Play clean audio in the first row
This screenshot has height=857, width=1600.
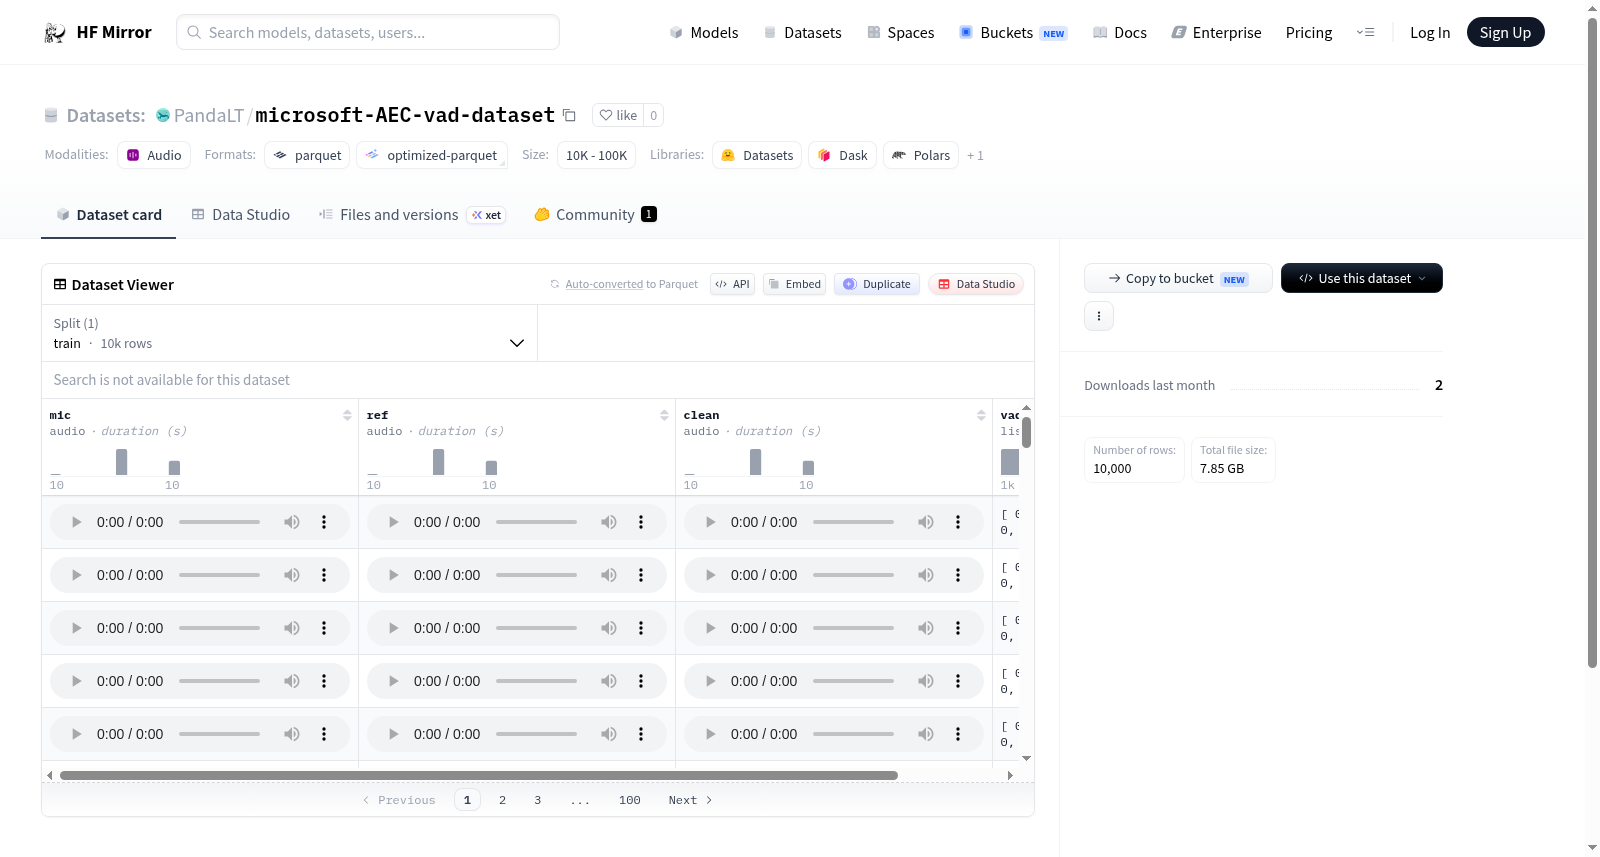710,522
